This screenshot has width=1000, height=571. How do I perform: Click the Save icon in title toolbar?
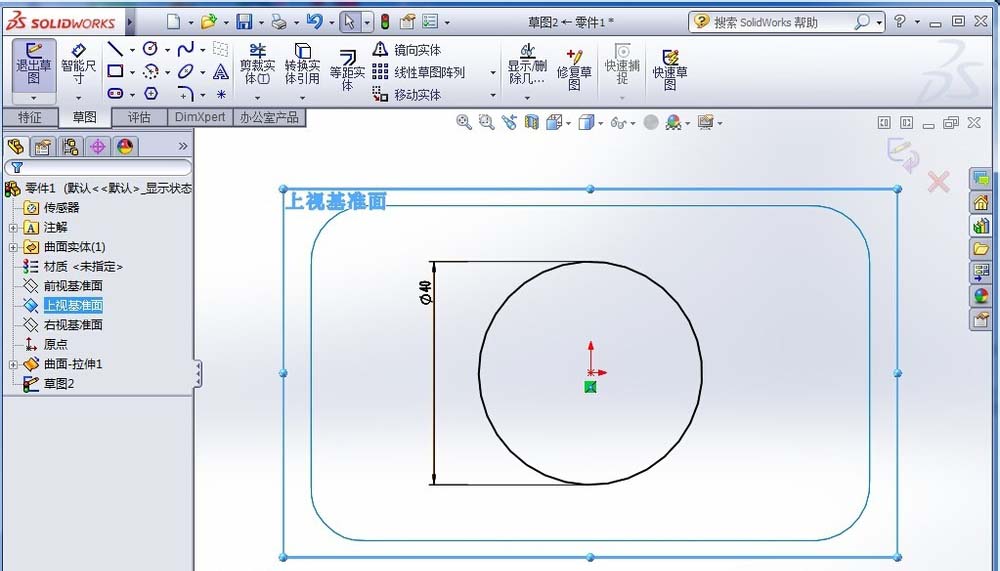tap(244, 22)
